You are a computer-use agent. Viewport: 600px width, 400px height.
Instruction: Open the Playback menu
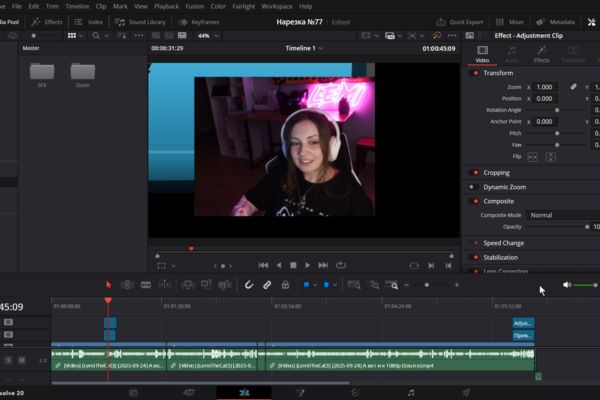tap(166, 6)
